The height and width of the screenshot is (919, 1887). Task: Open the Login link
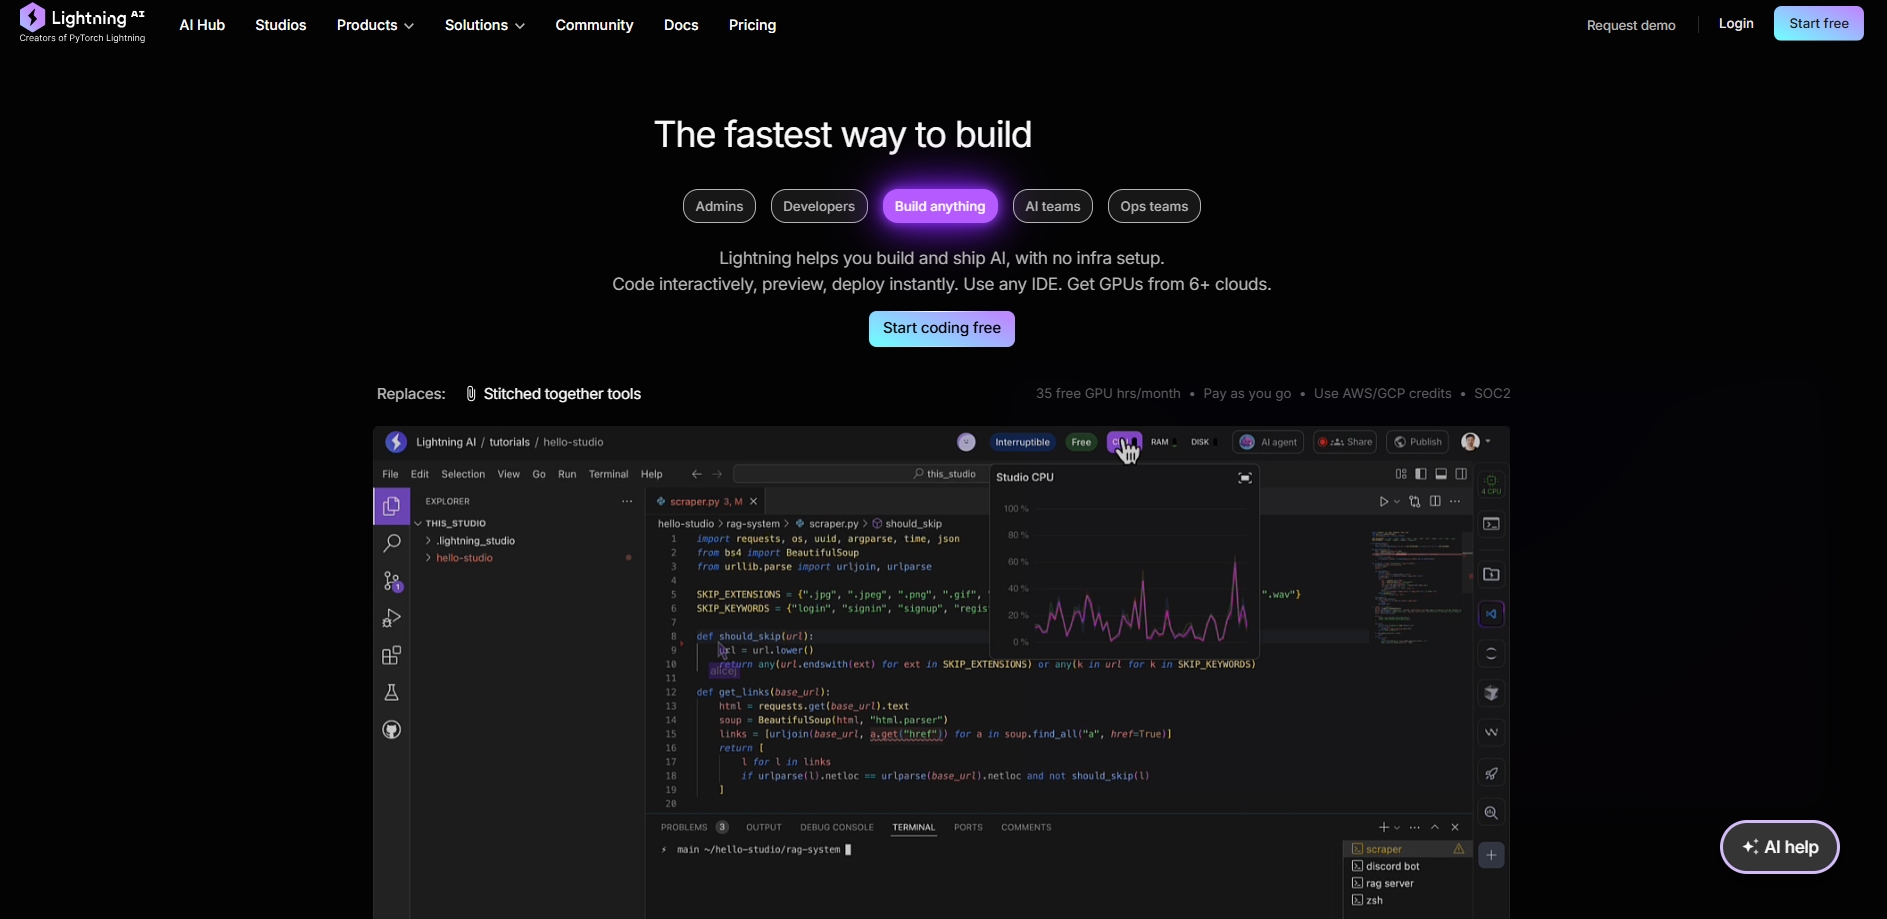[1736, 24]
